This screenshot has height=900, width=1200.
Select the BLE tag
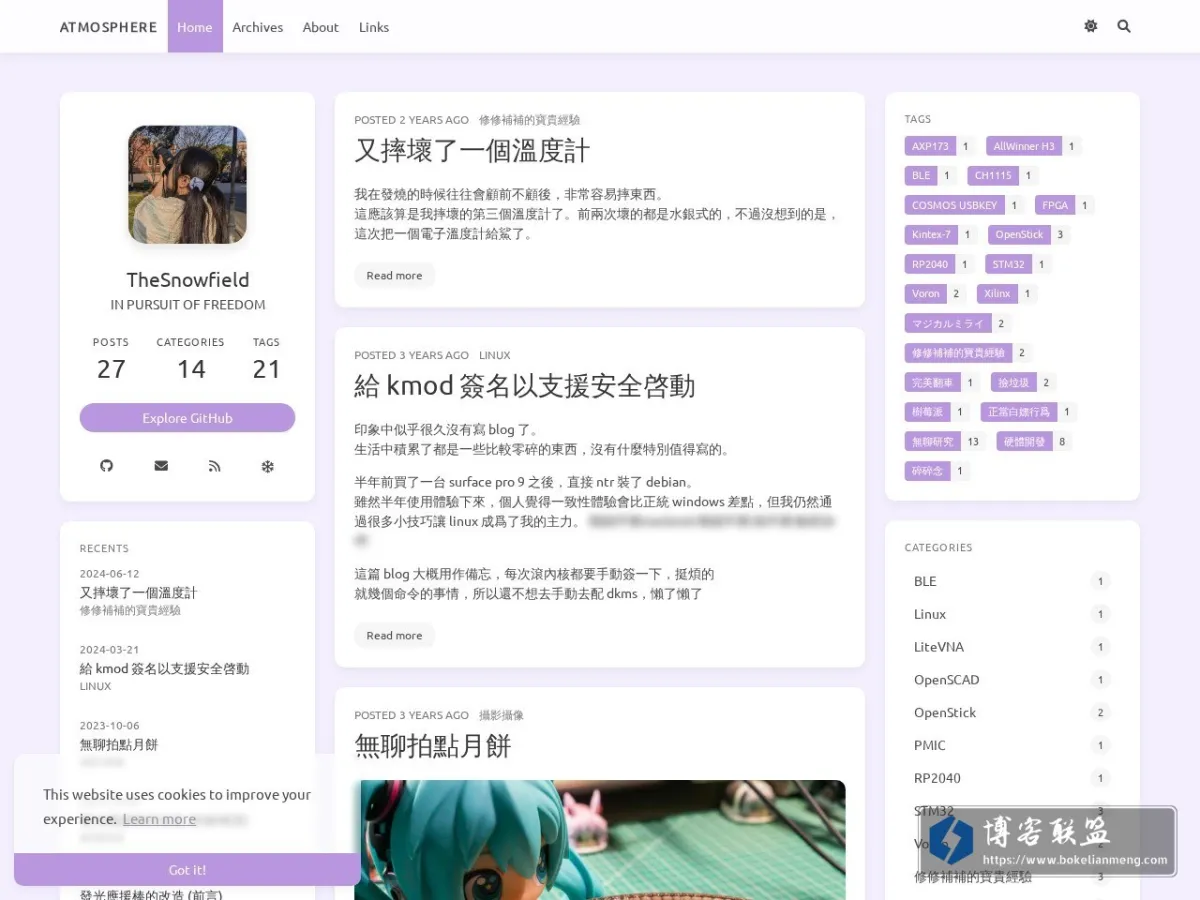pyautogui.click(x=921, y=175)
